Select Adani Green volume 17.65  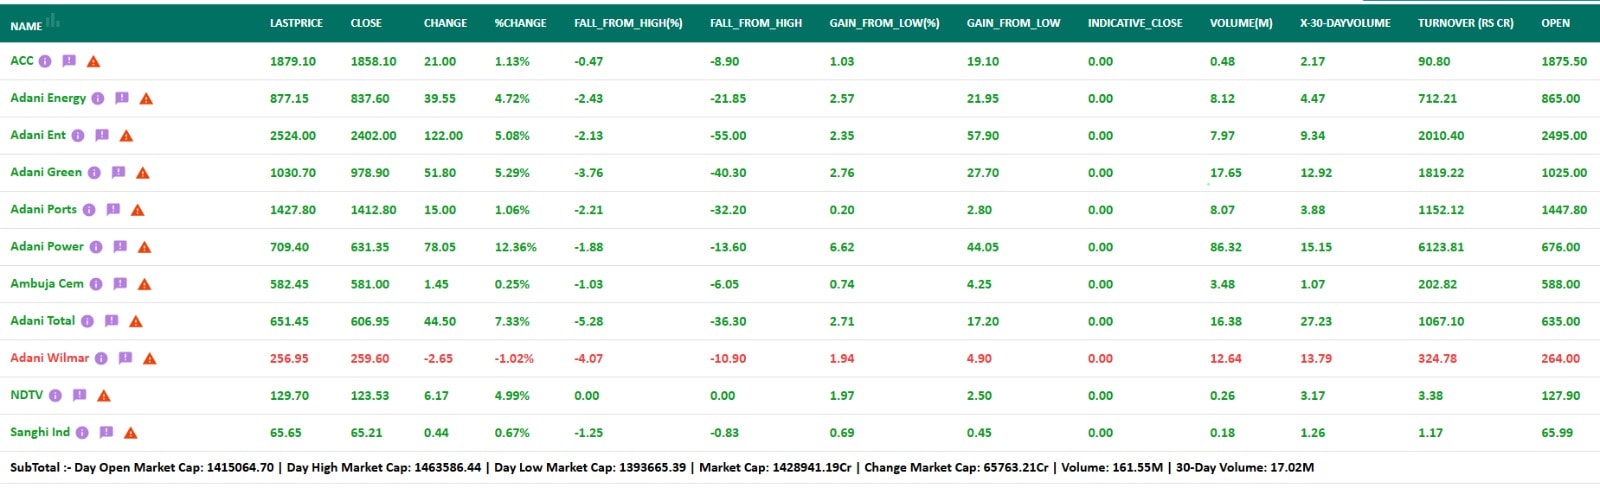coord(1225,173)
